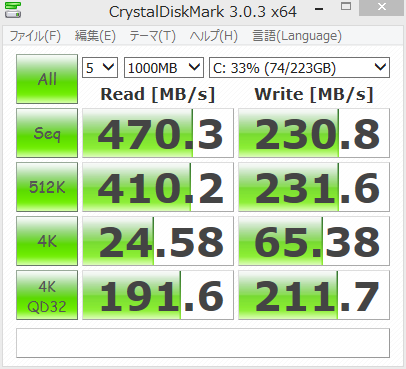
Task: Open the 編集(E) menu
Action: (x=95, y=36)
